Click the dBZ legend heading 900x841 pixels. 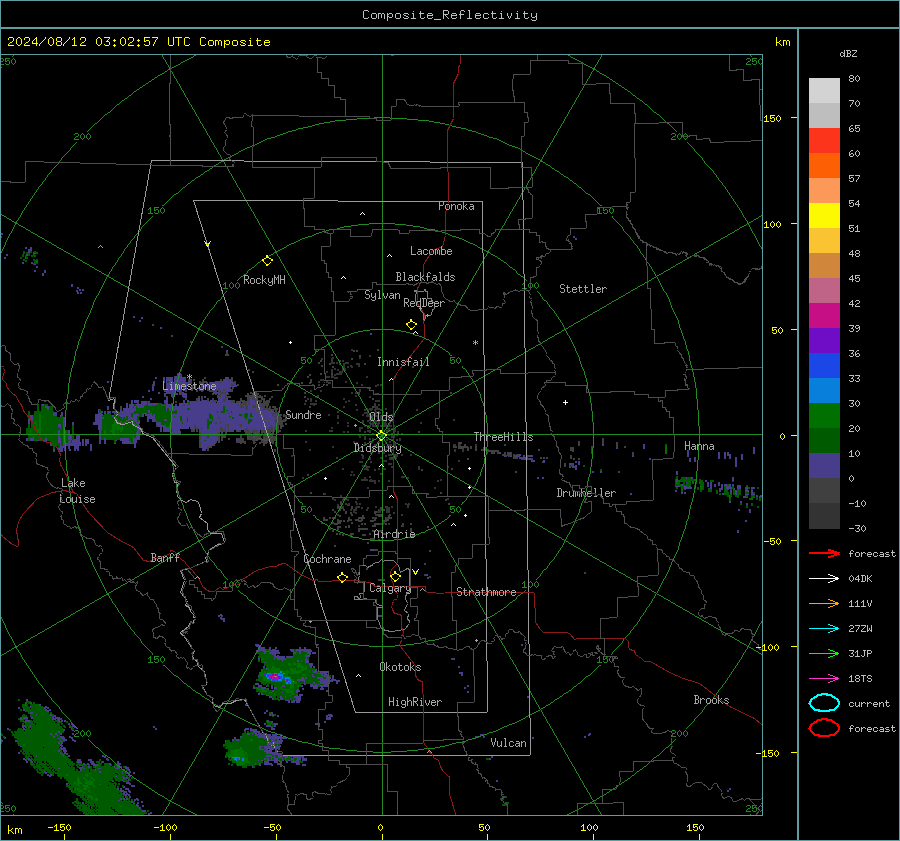point(848,53)
